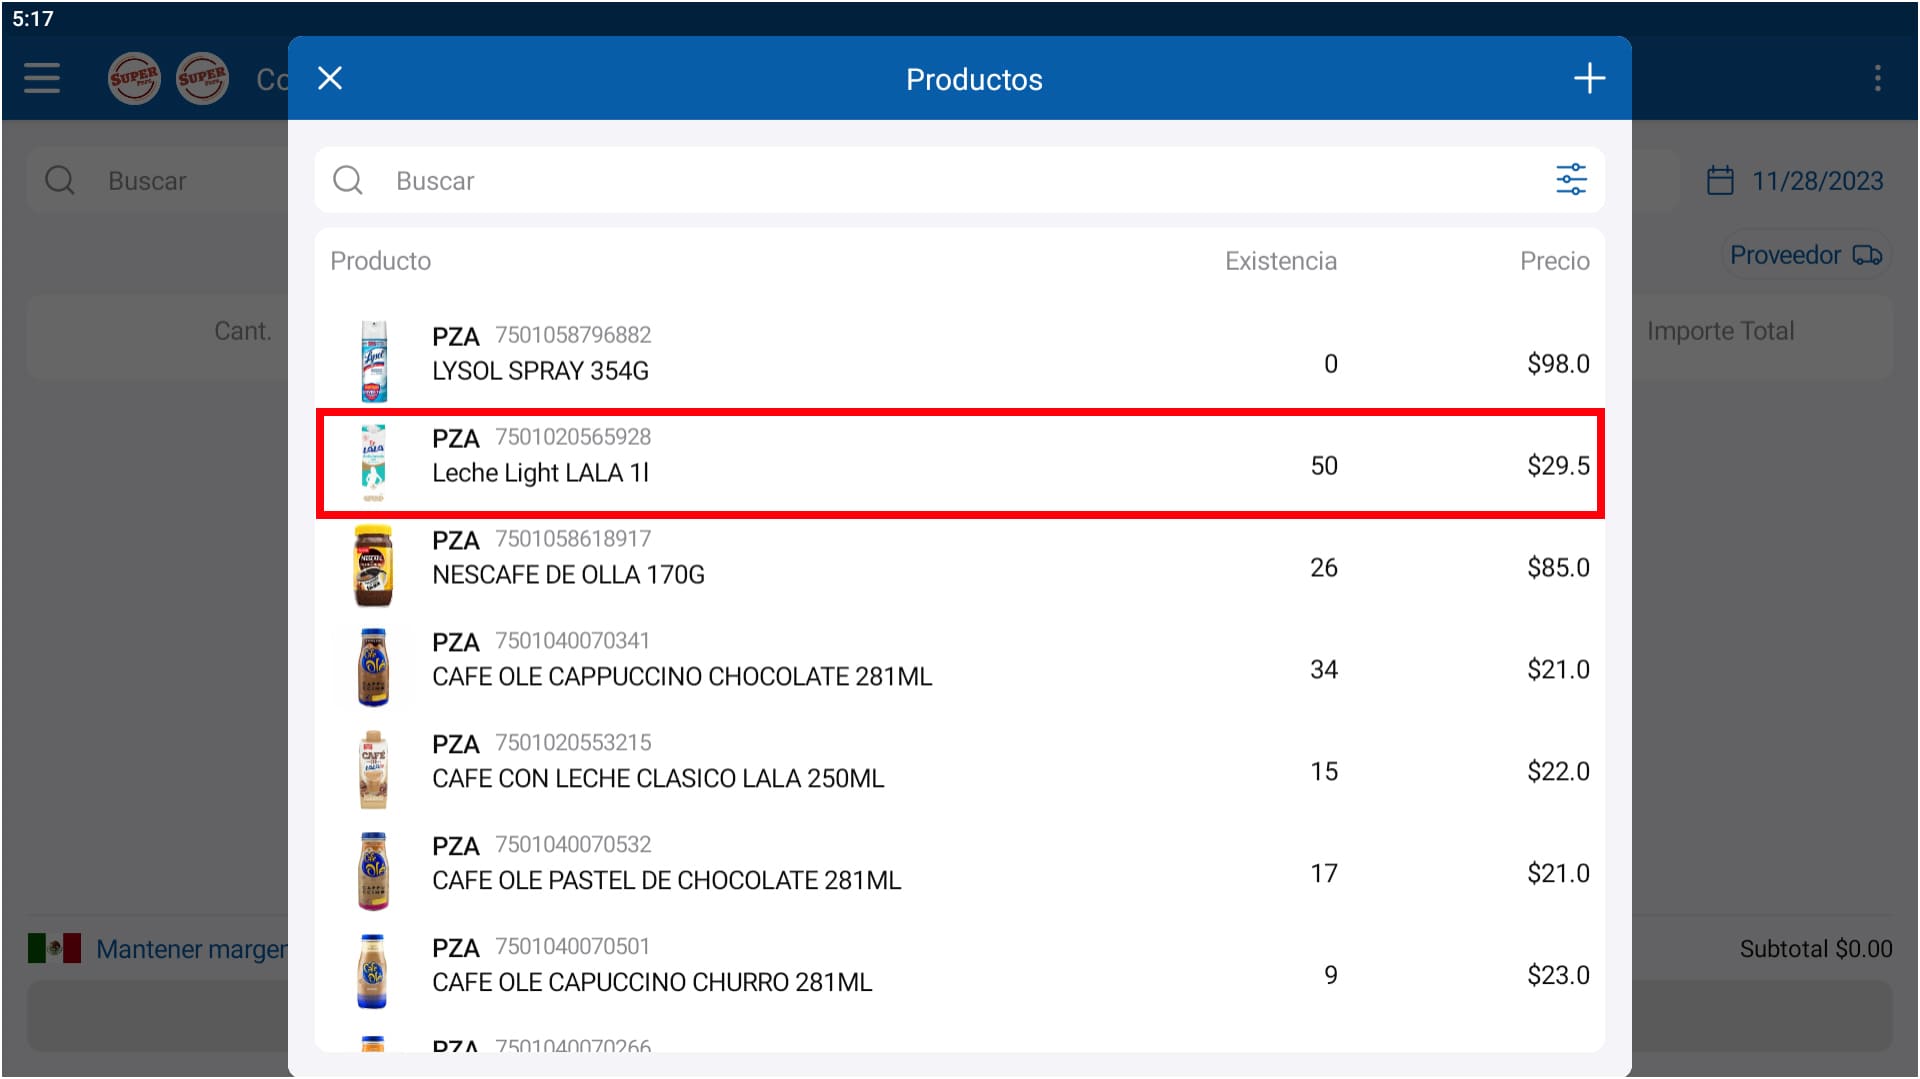Screen dimensions: 1920x1079
Task: Tap the Cafe Ole Cappuccino Chocolate thumbnail
Action: 373,667
